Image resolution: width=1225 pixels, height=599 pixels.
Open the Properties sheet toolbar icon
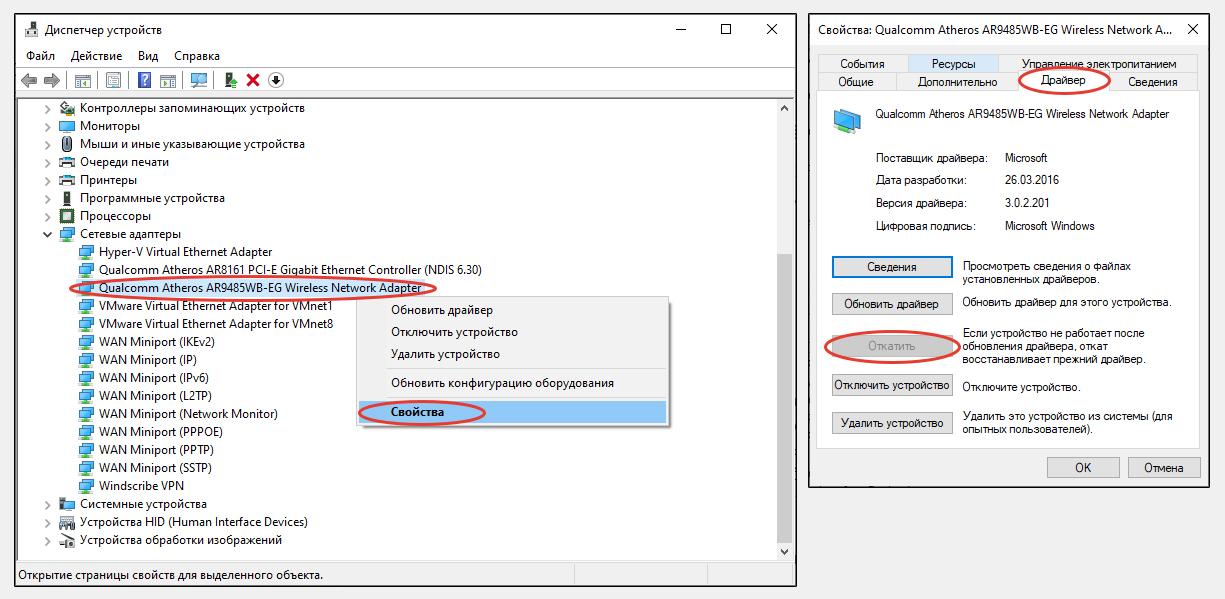[x=113, y=80]
